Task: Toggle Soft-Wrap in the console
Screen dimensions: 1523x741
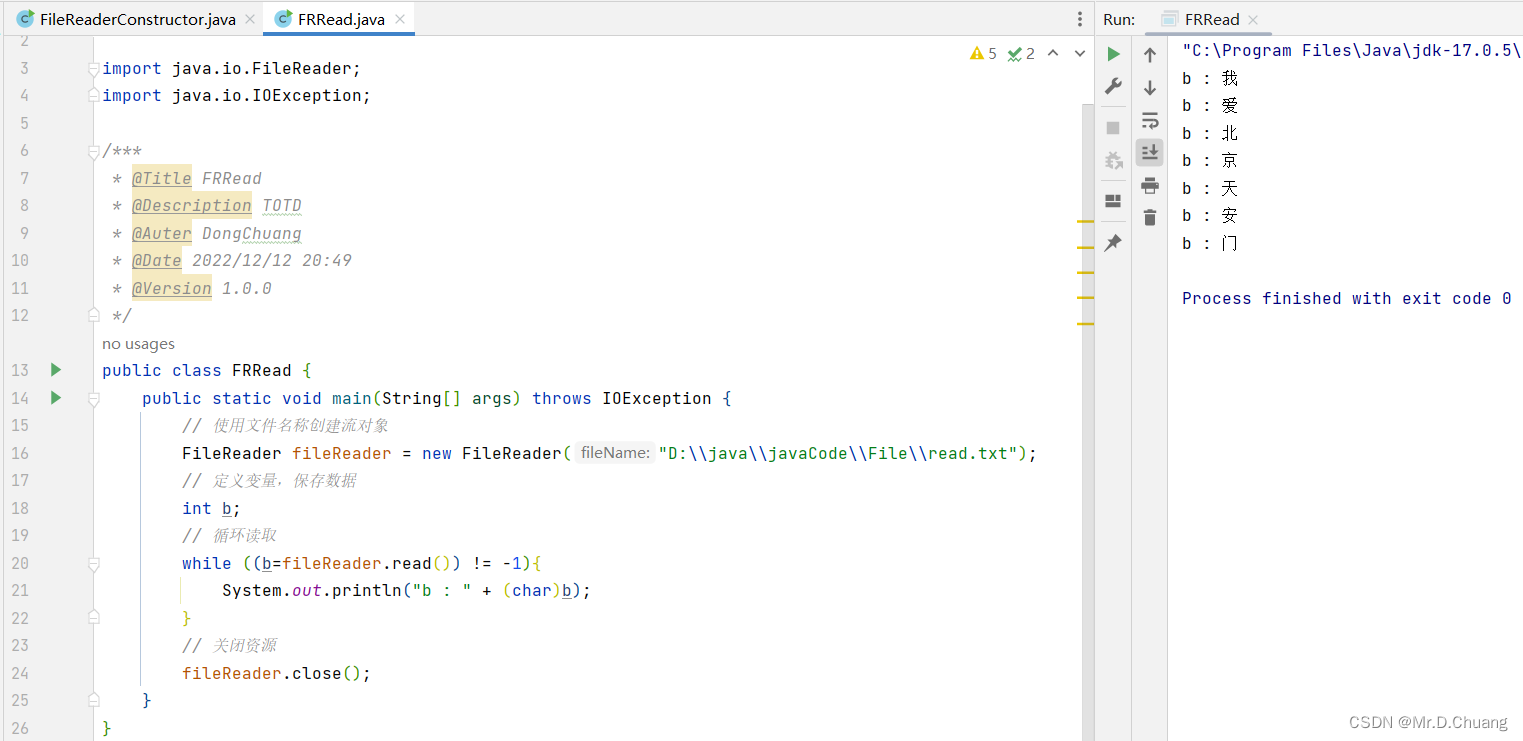Action: (1150, 120)
